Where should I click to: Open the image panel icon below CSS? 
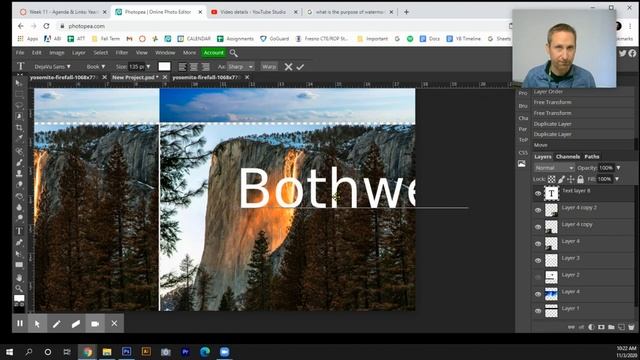[522, 164]
